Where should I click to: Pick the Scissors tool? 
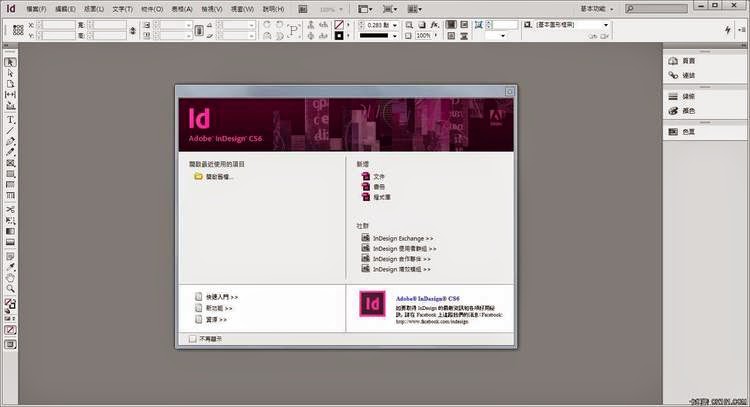pyautogui.click(x=10, y=209)
